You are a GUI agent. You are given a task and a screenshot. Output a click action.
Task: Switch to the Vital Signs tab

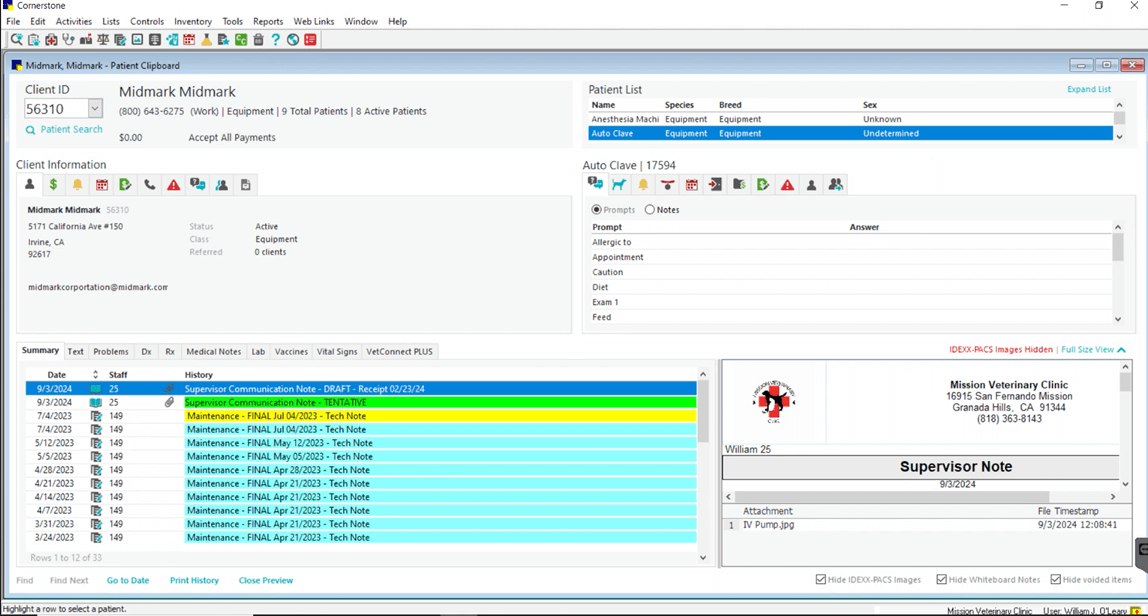pyautogui.click(x=337, y=351)
